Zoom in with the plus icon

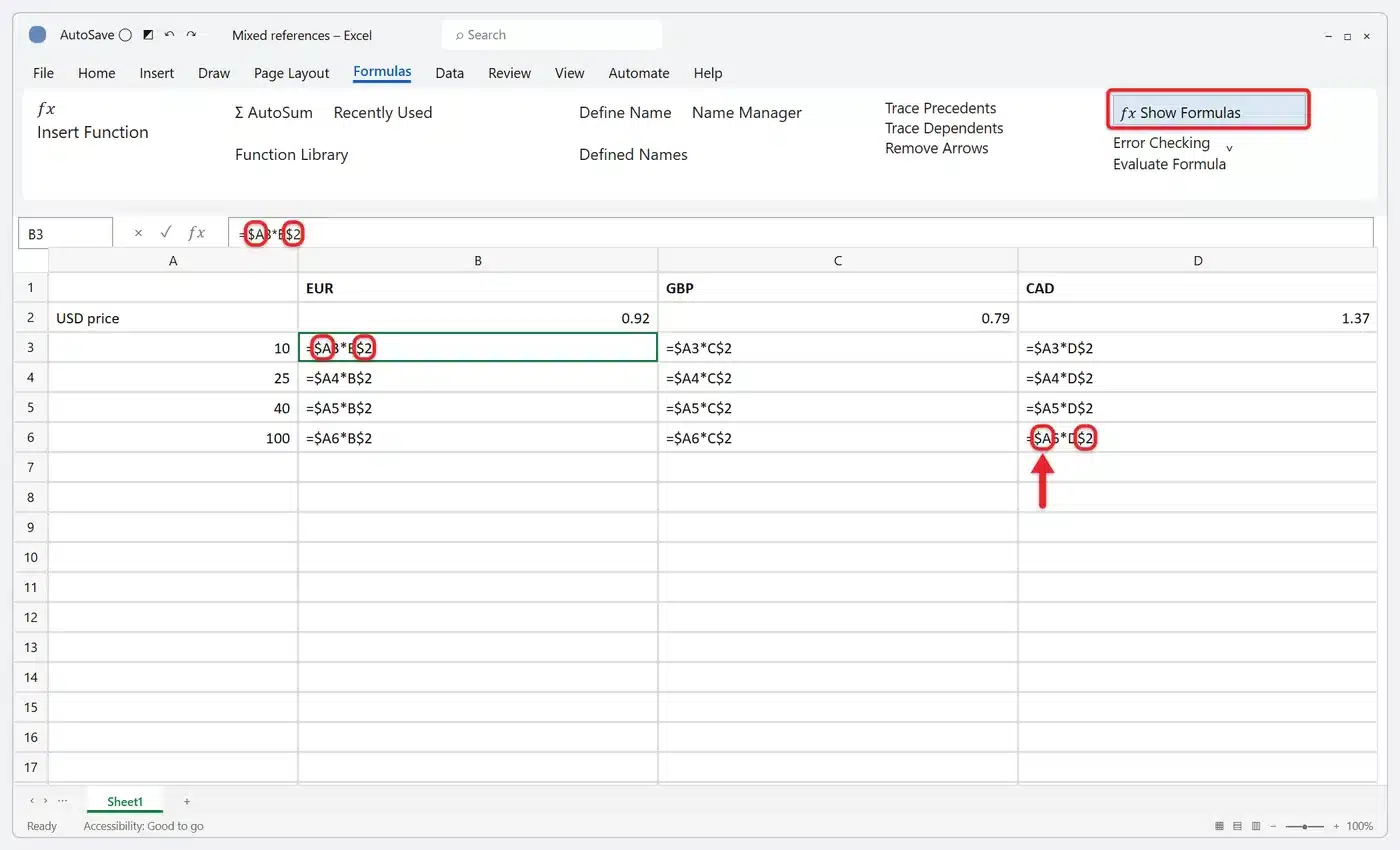[1336, 827]
